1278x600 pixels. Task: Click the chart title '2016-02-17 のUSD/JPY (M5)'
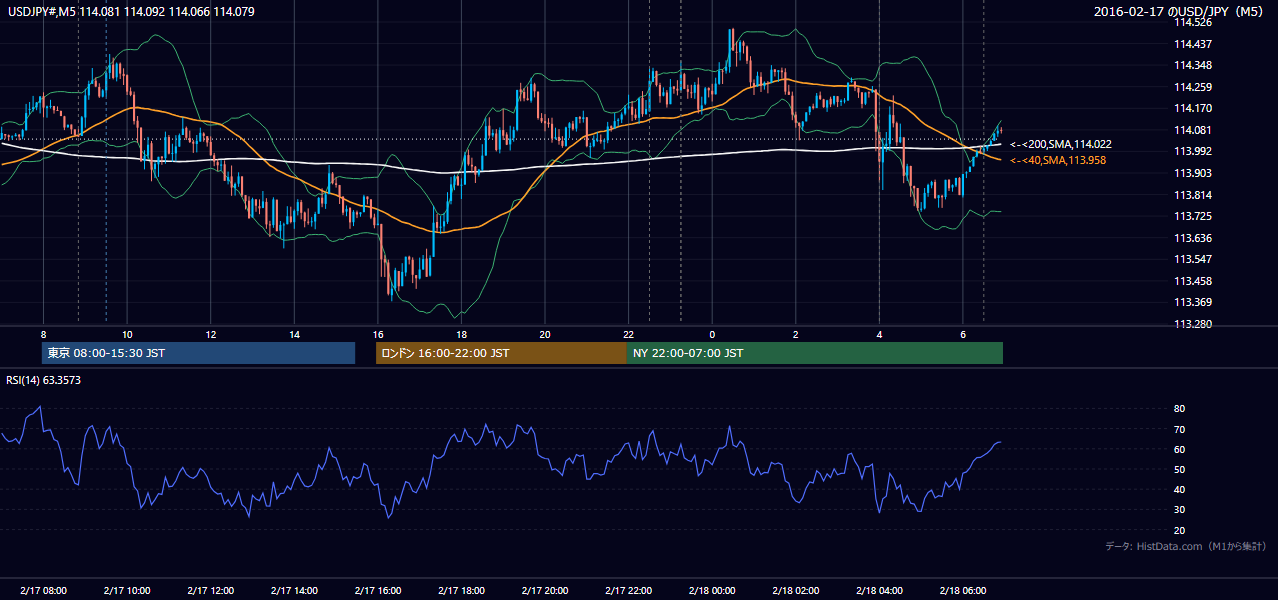pos(1180,12)
